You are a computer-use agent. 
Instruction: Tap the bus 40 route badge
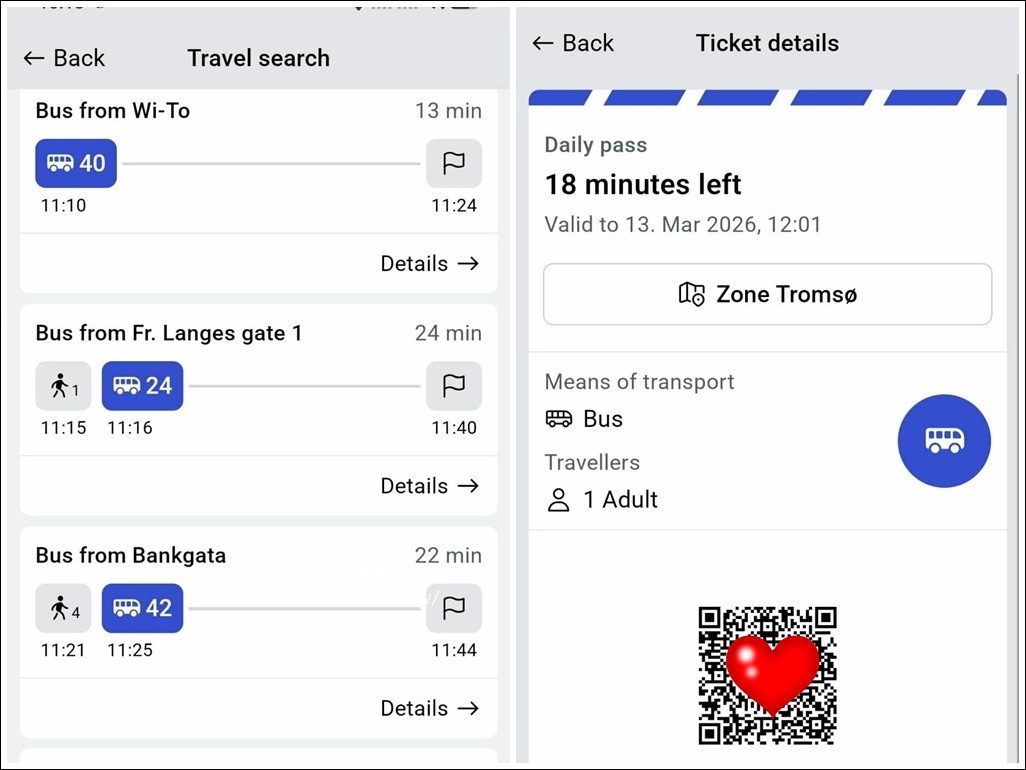[x=76, y=163]
